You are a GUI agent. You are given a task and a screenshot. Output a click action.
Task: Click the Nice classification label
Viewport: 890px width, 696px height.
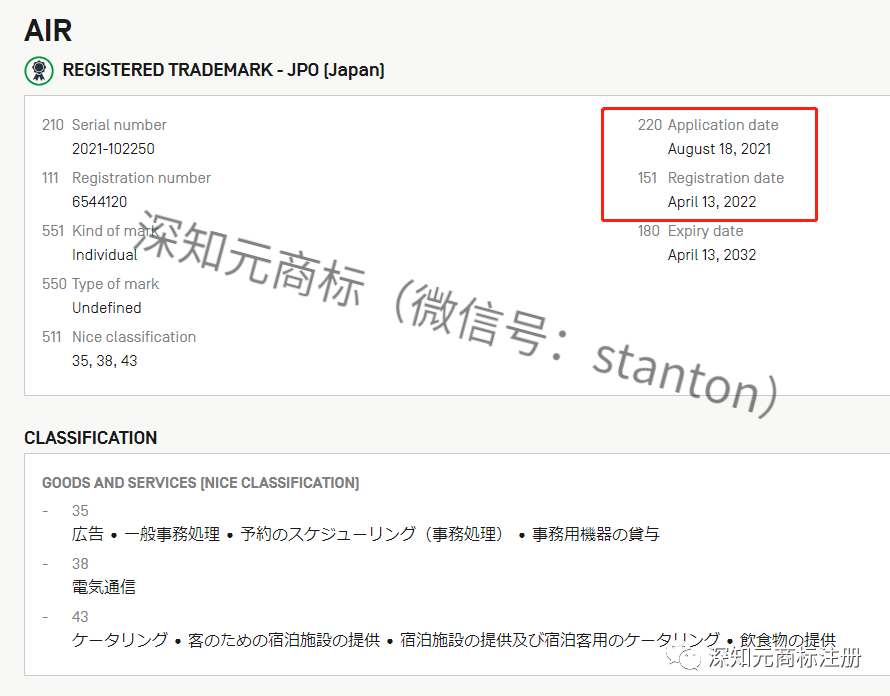click(x=134, y=337)
